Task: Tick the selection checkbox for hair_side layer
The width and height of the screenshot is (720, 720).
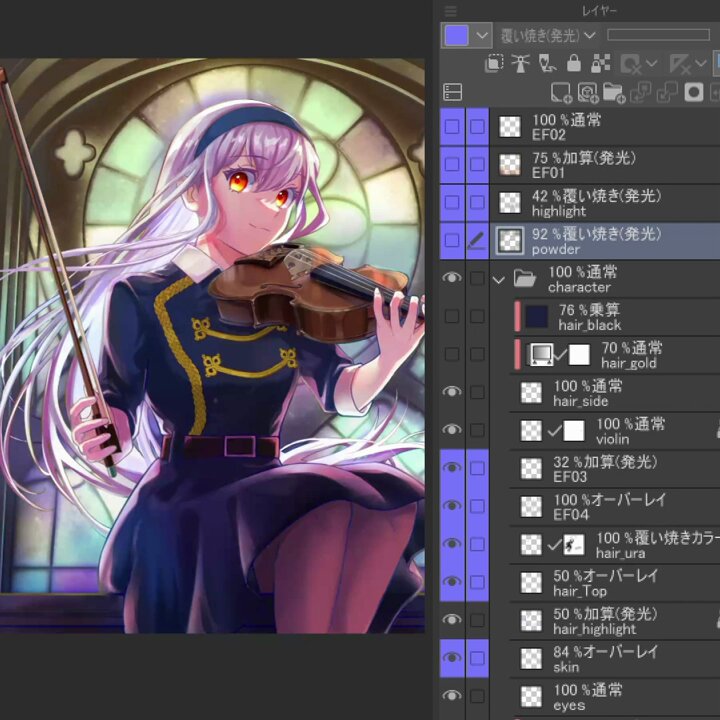Action: tap(477, 392)
